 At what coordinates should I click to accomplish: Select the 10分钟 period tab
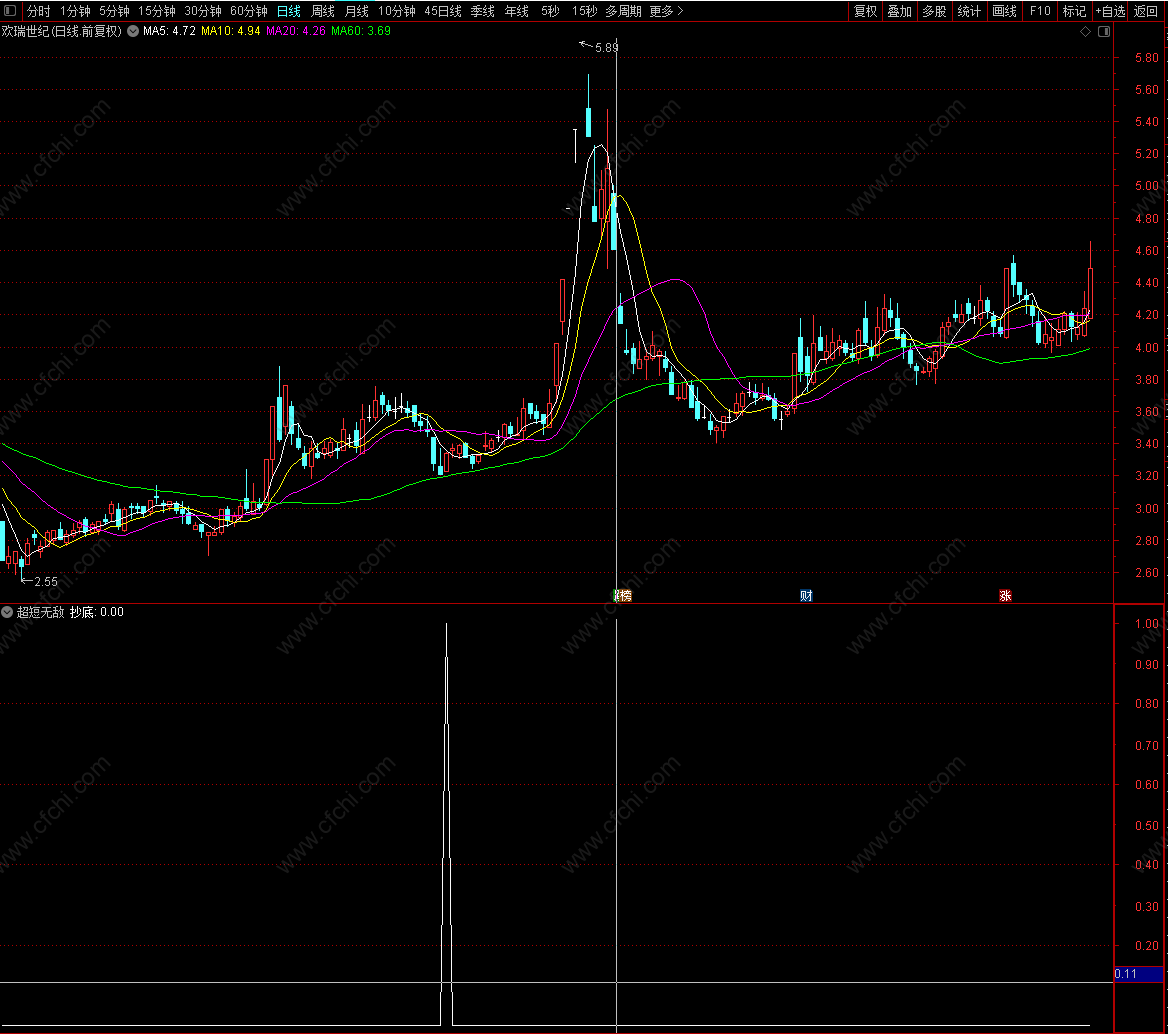click(x=396, y=11)
